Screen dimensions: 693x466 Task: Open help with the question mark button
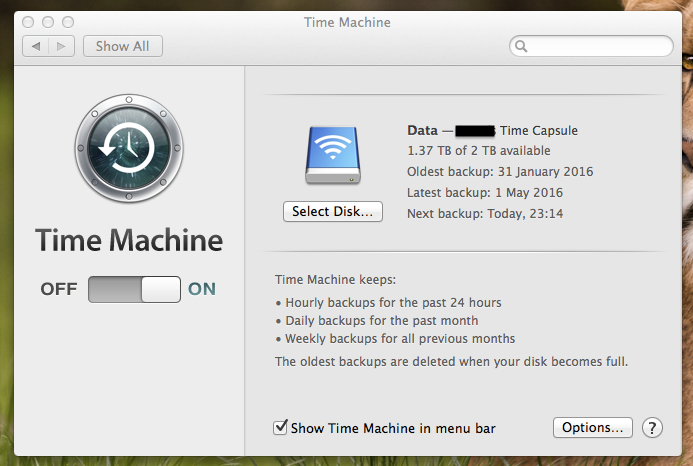pyautogui.click(x=652, y=428)
